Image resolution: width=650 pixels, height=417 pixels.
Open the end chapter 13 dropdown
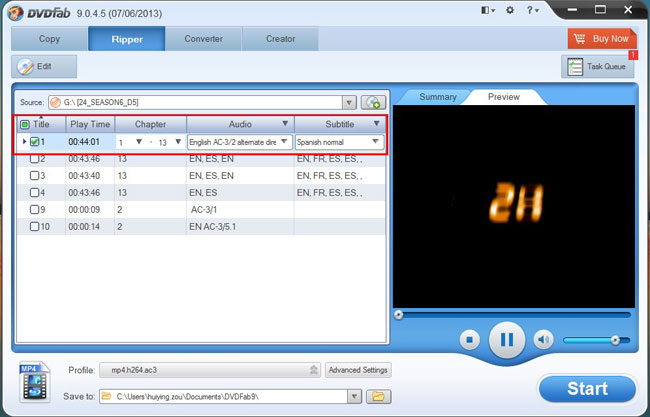[x=178, y=142]
